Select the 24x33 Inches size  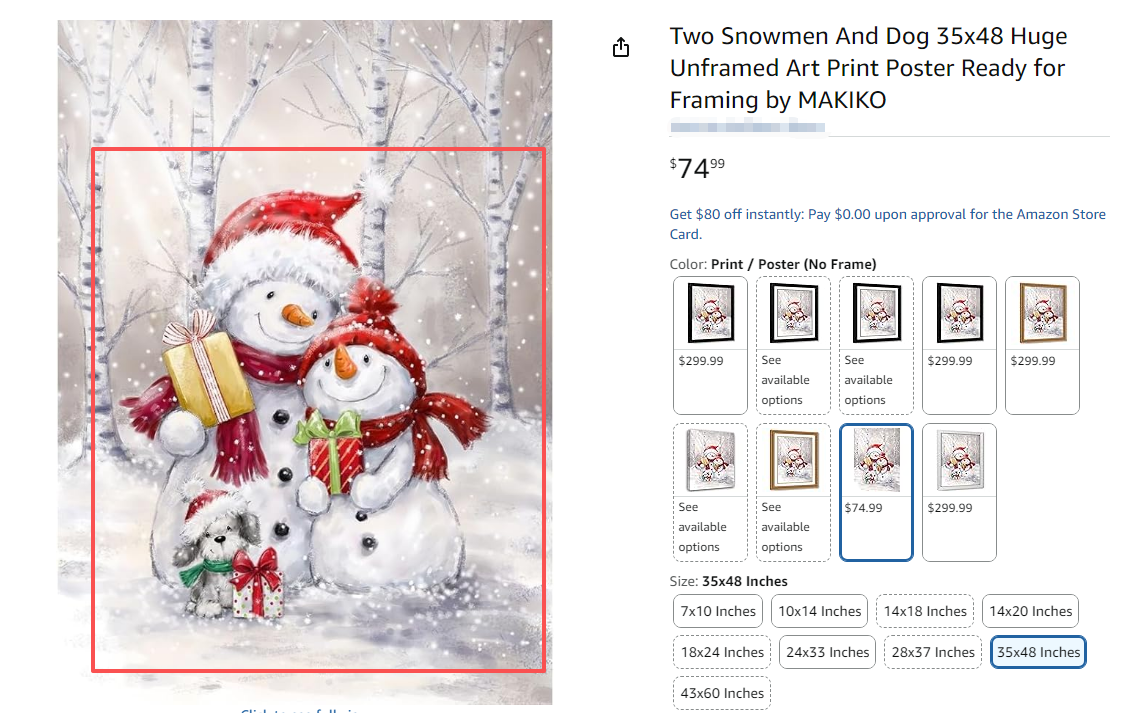click(x=827, y=652)
